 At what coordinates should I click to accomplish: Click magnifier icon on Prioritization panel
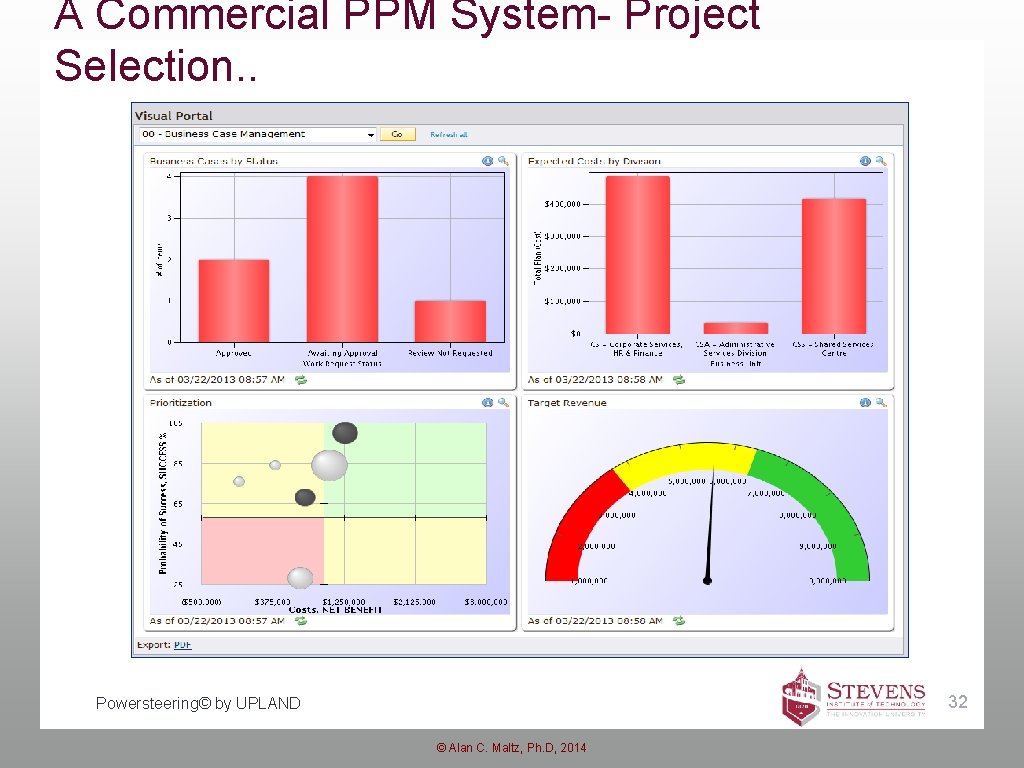pos(503,402)
